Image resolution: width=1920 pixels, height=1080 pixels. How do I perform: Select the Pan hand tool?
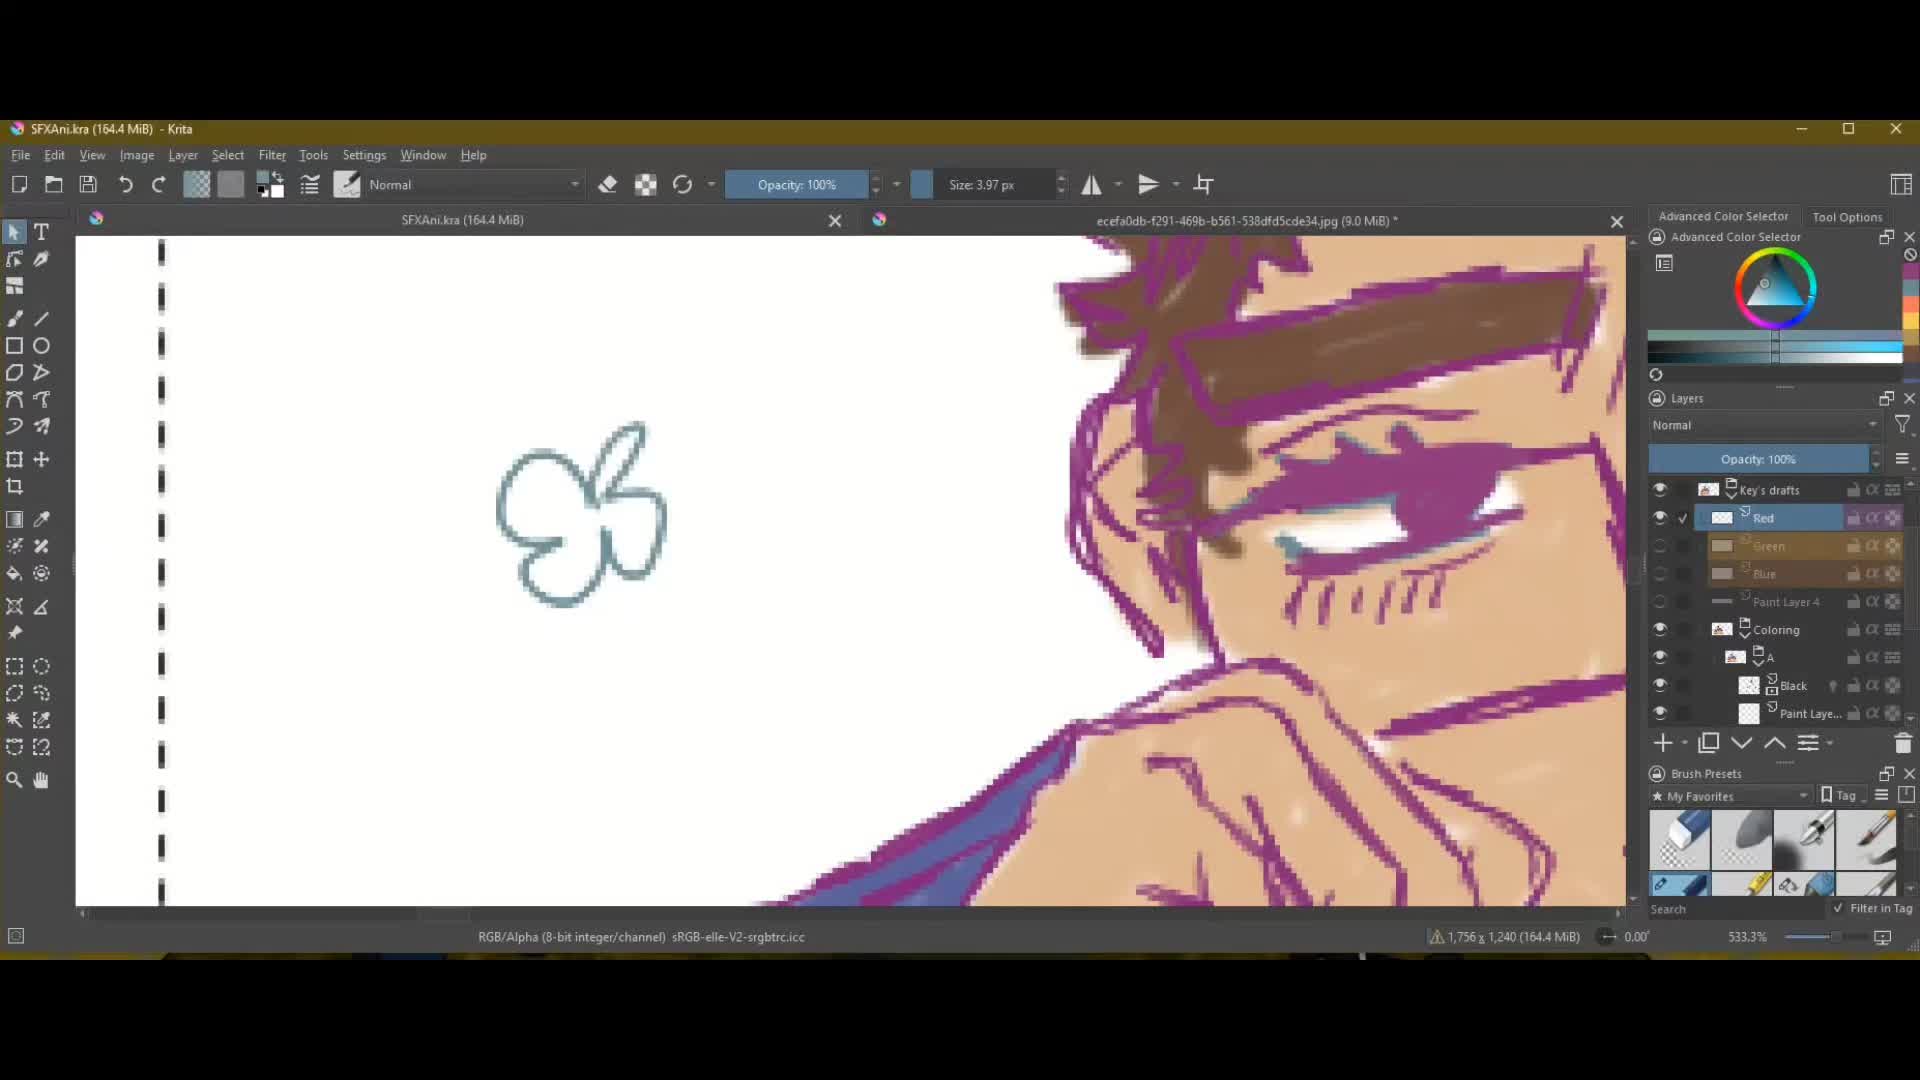pyautogui.click(x=41, y=781)
